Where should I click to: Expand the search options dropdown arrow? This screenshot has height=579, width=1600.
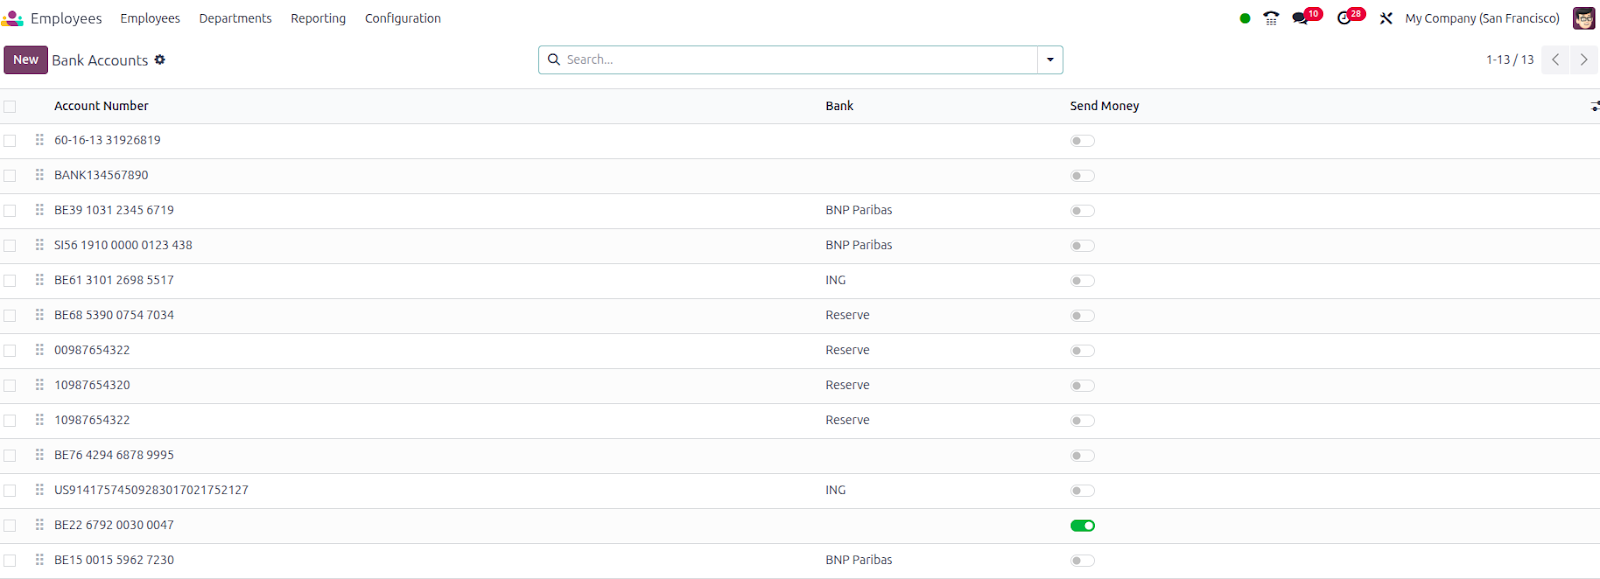(x=1050, y=60)
